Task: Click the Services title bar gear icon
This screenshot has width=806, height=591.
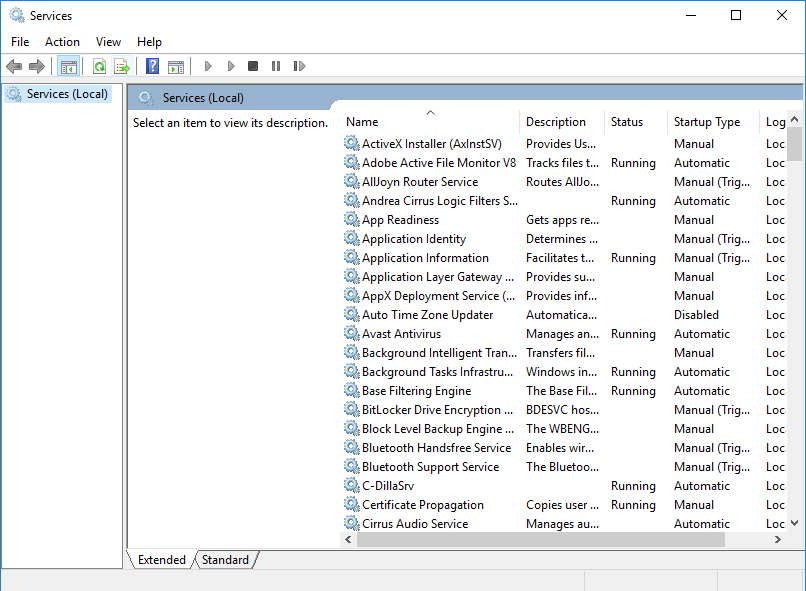Action: [17, 15]
